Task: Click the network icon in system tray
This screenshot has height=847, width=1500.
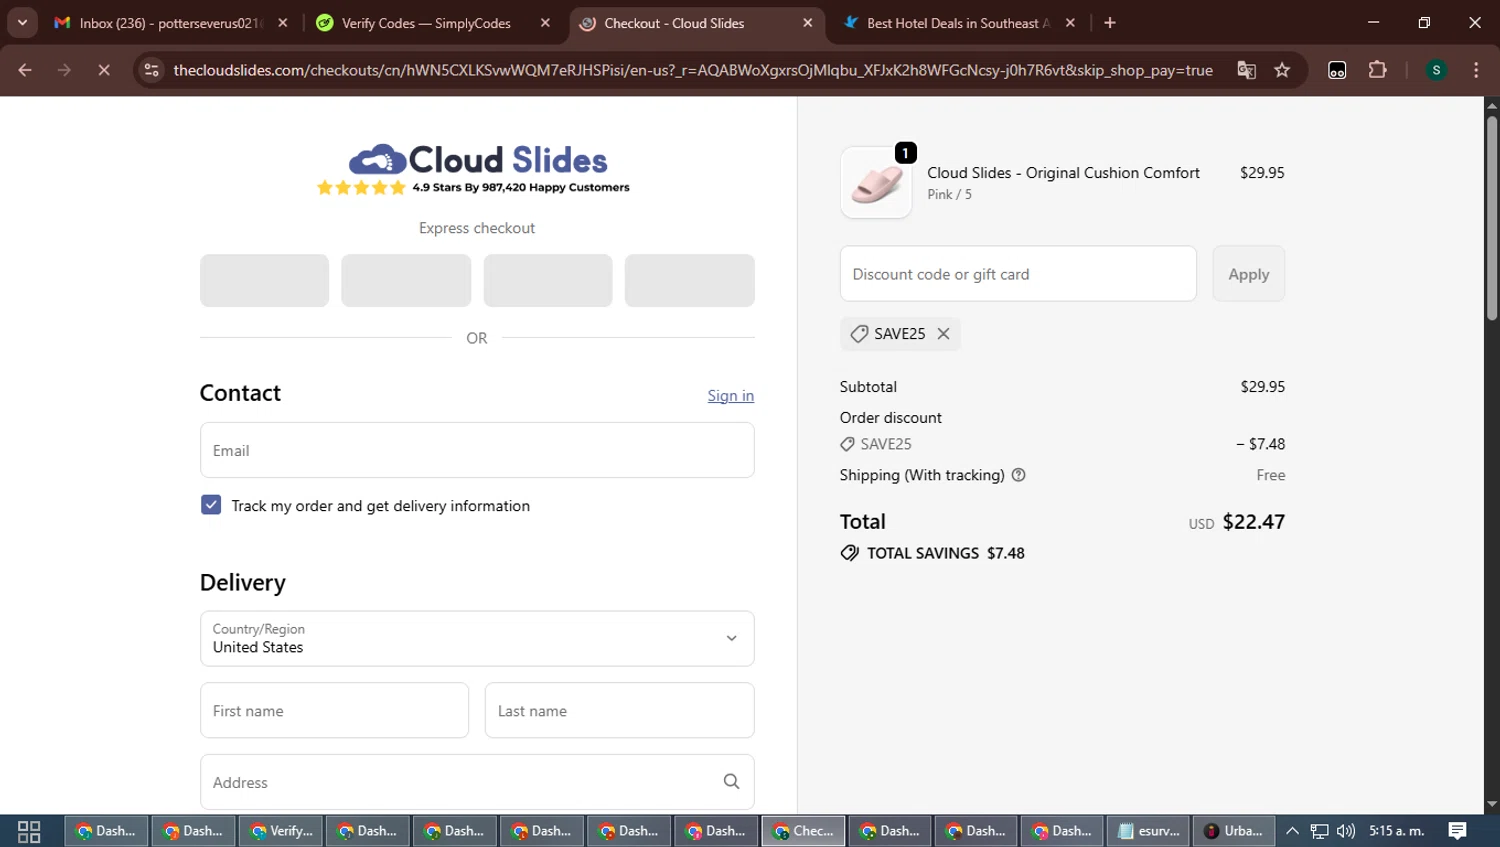Action: [x=1319, y=831]
